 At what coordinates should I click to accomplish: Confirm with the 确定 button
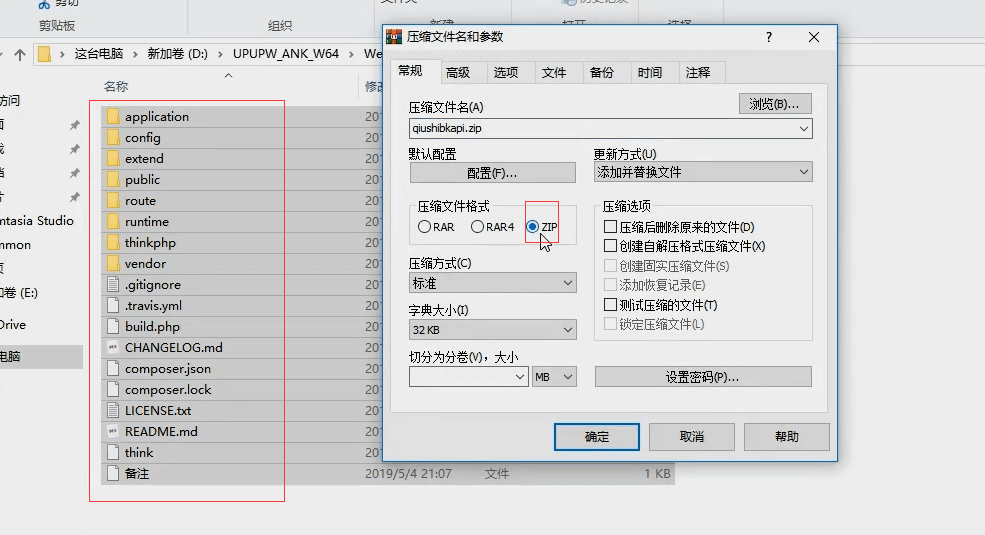click(x=597, y=437)
